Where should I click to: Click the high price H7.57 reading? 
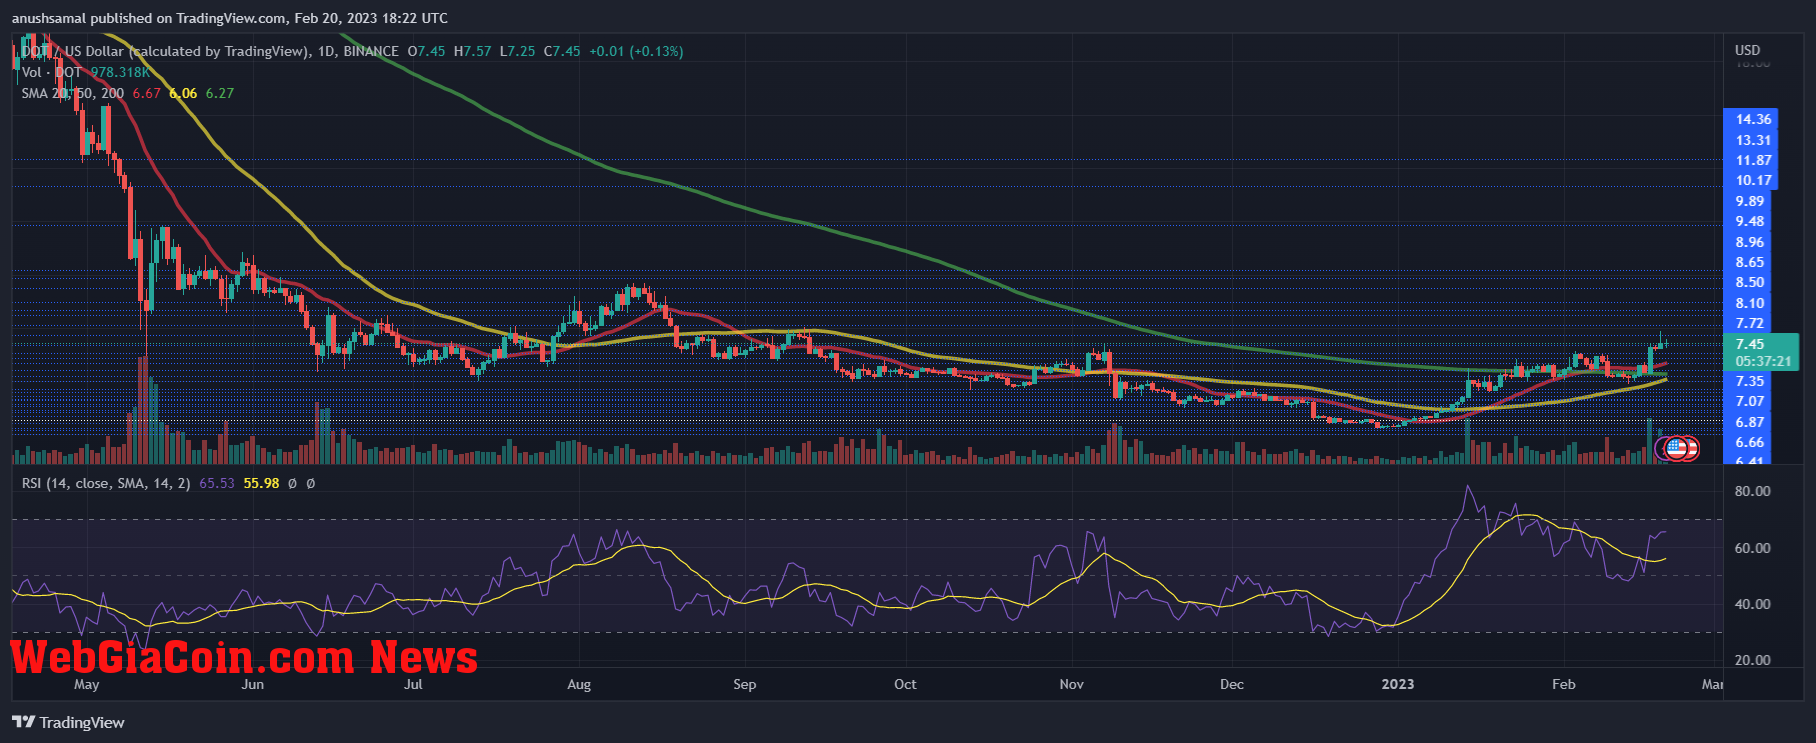click(473, 51)
